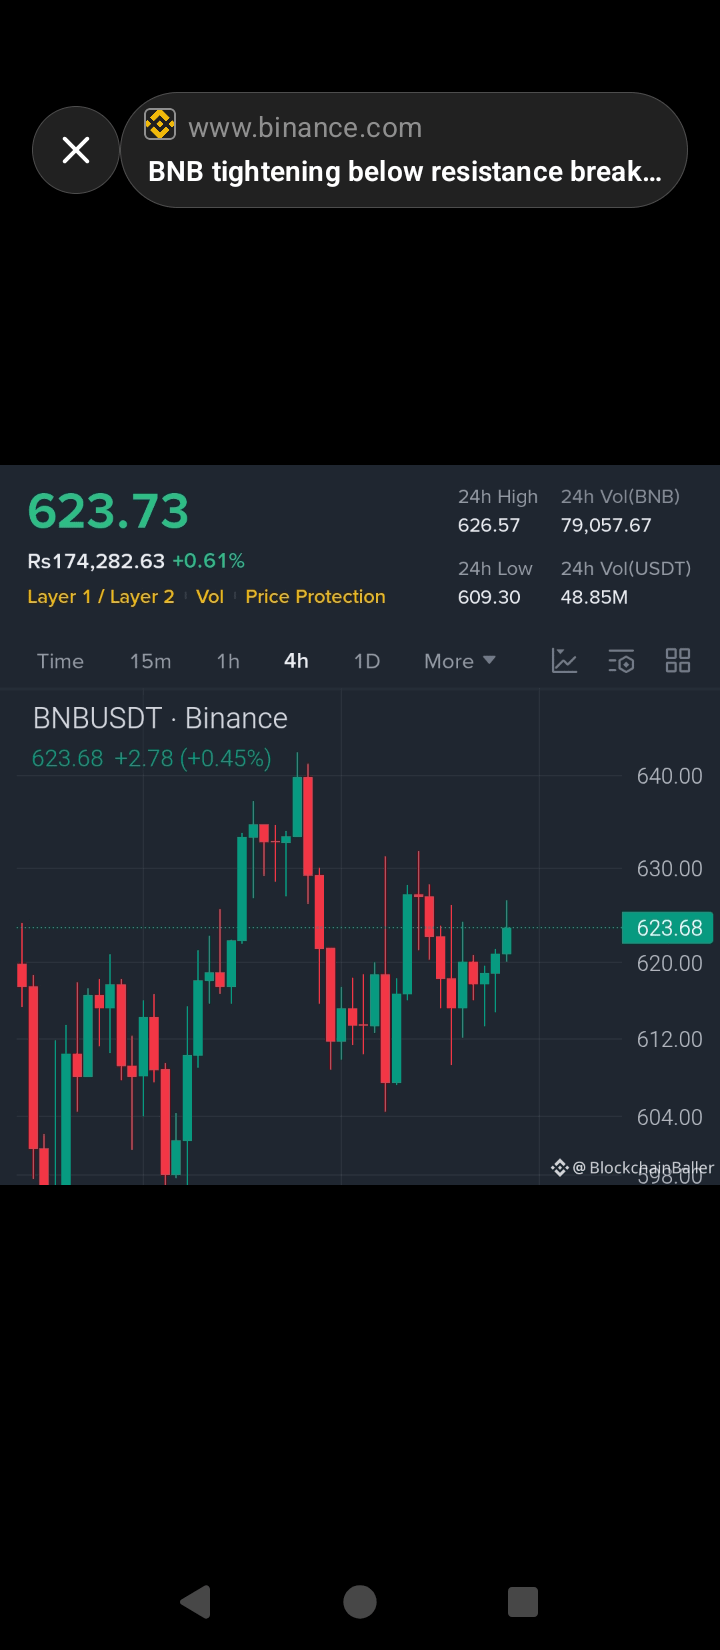The height and width of the screenshot is (1650, 720).
Task: Tap the 24h Vol(BNB) value 79,057.67
Action: pos(606,525)
